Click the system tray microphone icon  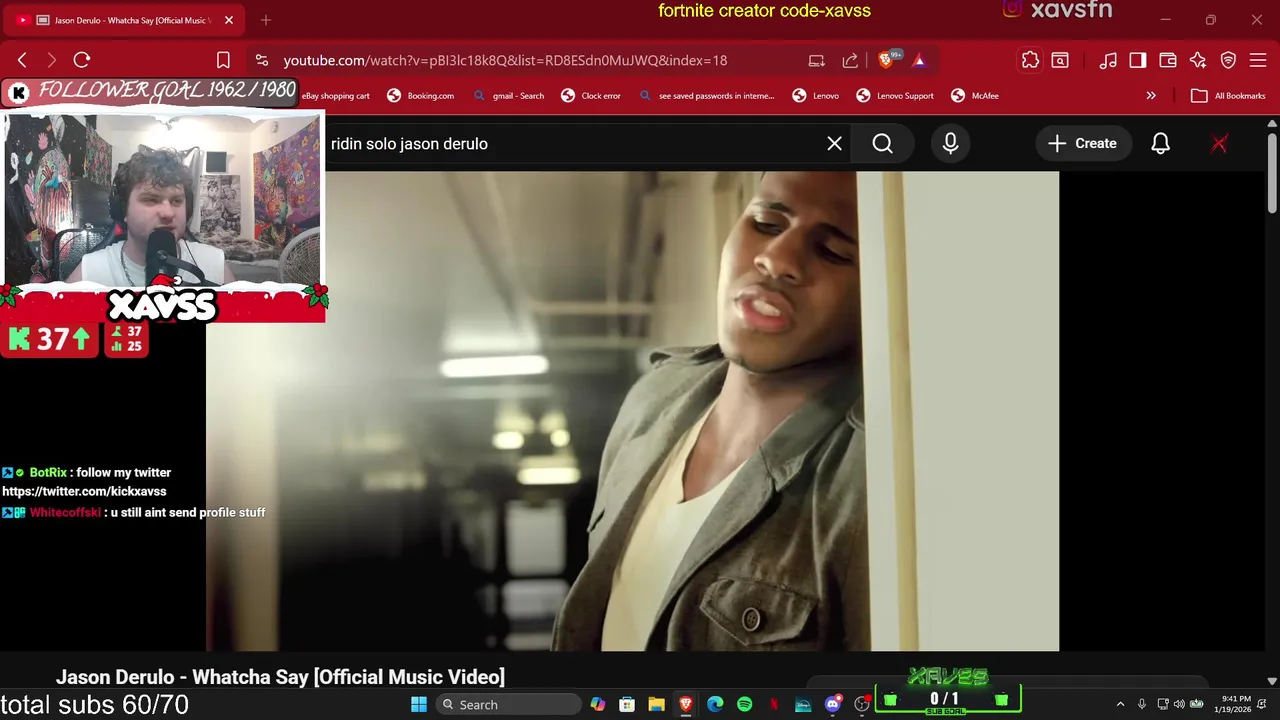point(1141,704)
